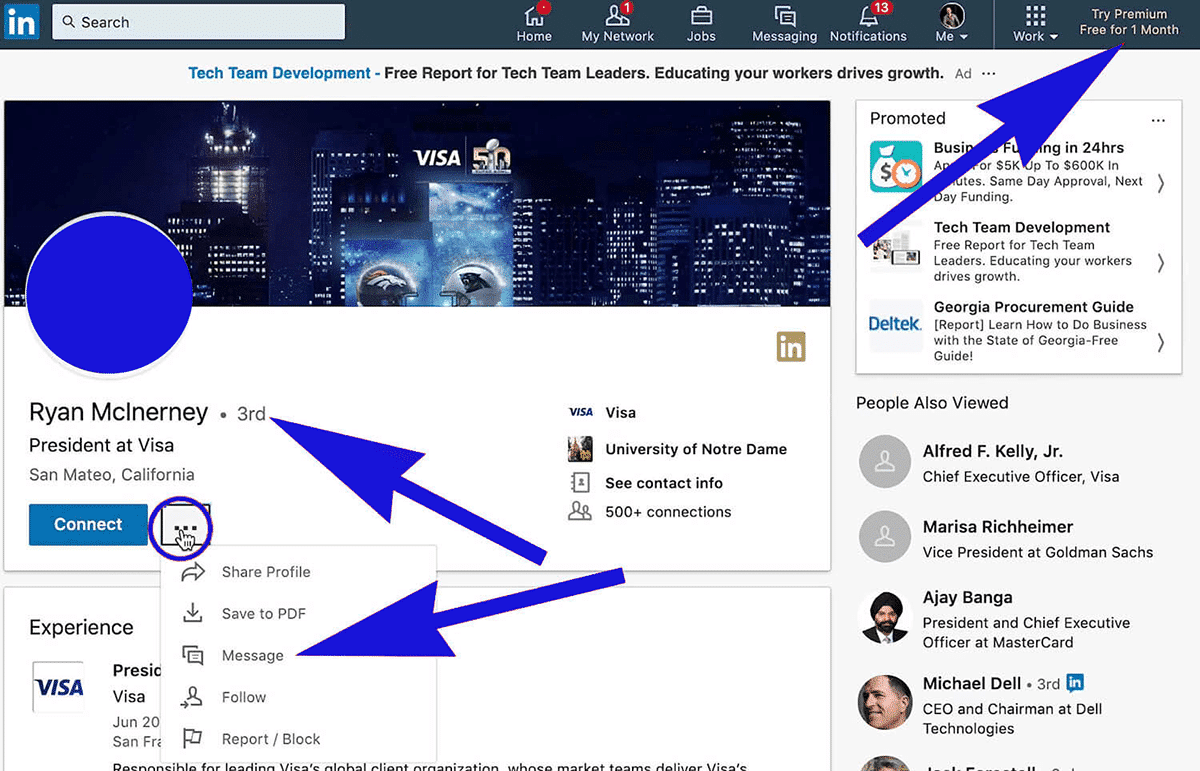
Task: Open Alfred F. Kelly, Jr. profile
Action: 993,452
